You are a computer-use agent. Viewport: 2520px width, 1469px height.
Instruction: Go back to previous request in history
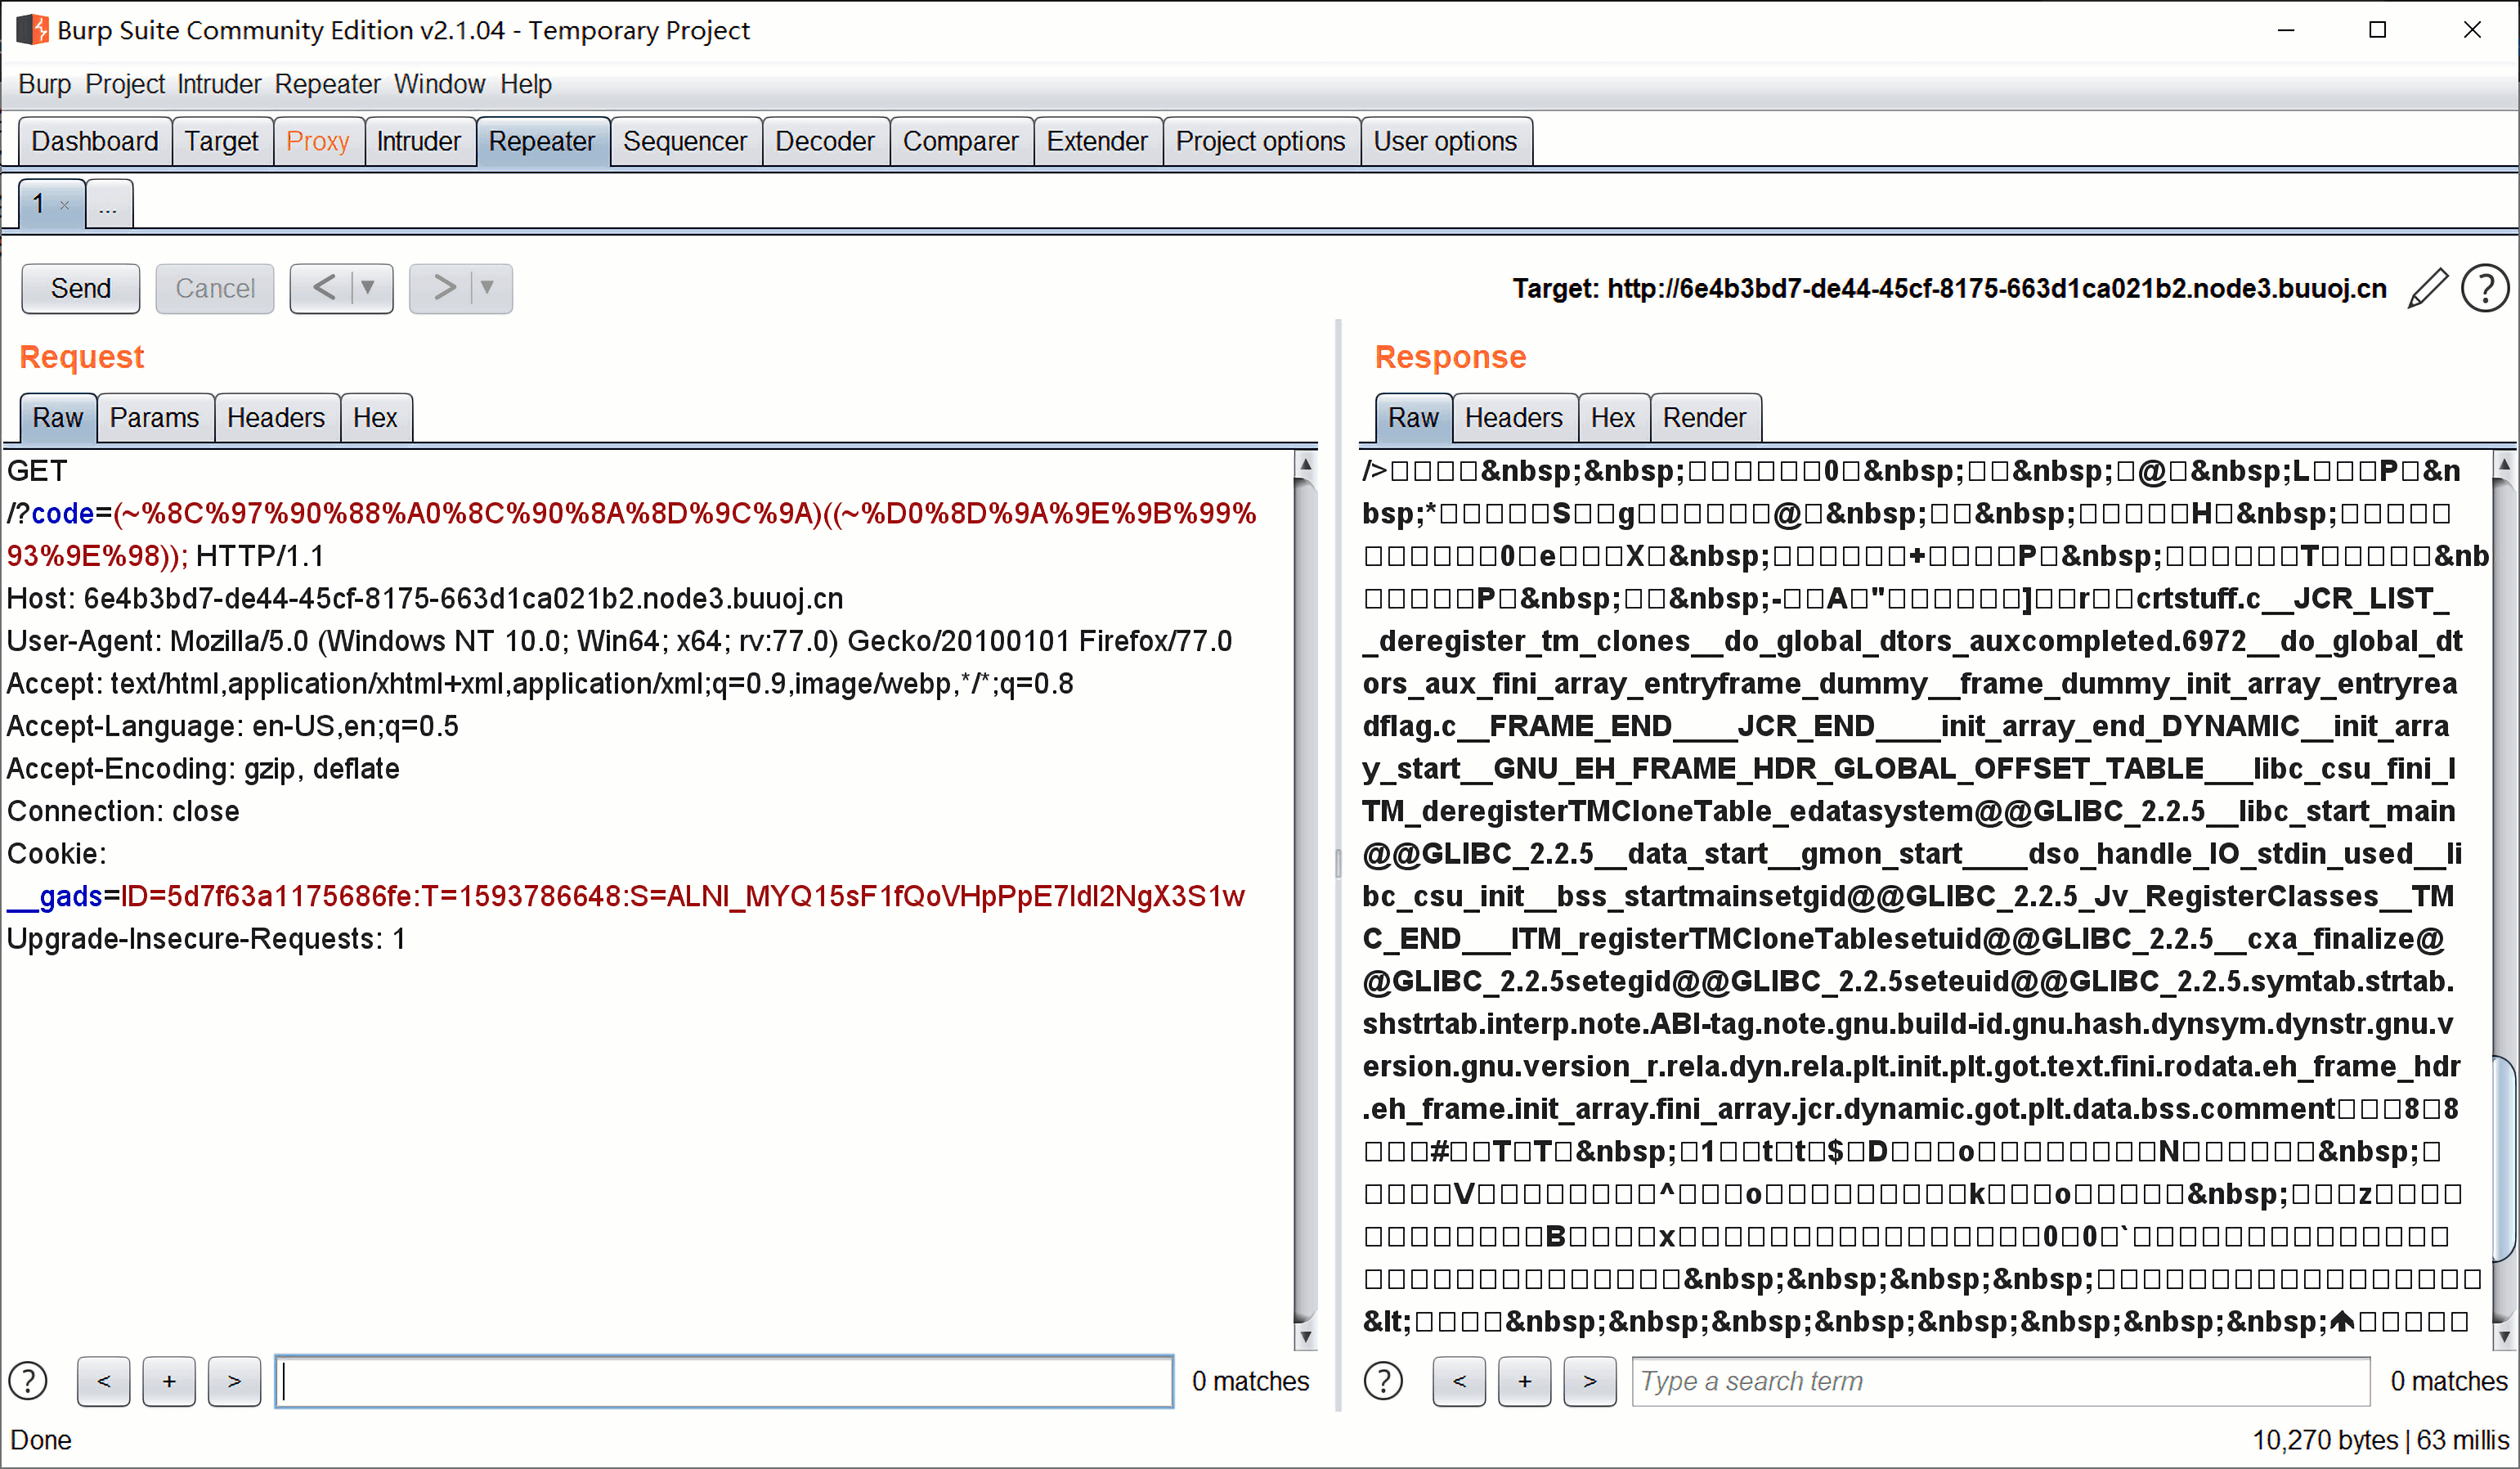coord(323,288)
